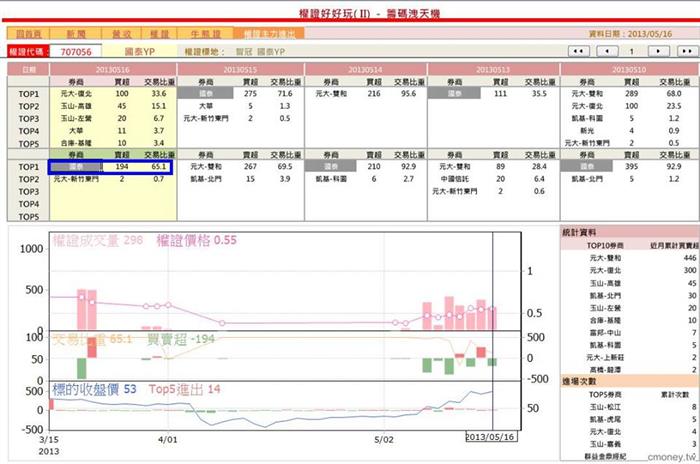Click the 標的收盤價 53 chart legend

tap(94, 389)
